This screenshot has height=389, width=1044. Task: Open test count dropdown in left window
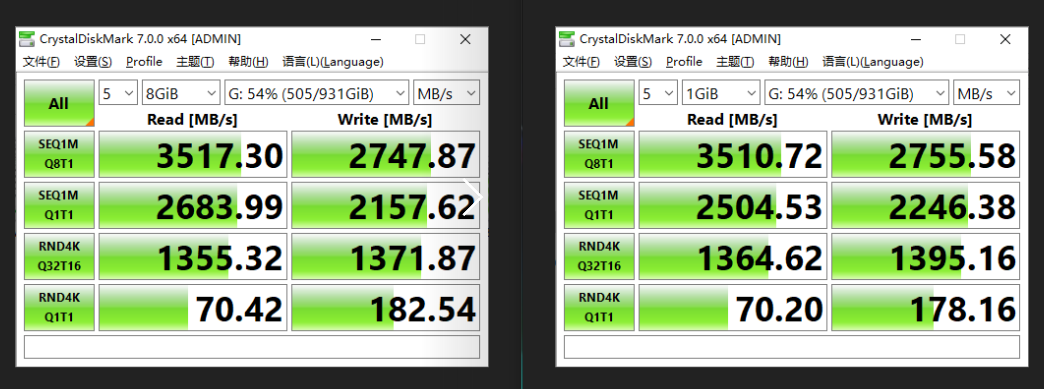coord(119,93)
